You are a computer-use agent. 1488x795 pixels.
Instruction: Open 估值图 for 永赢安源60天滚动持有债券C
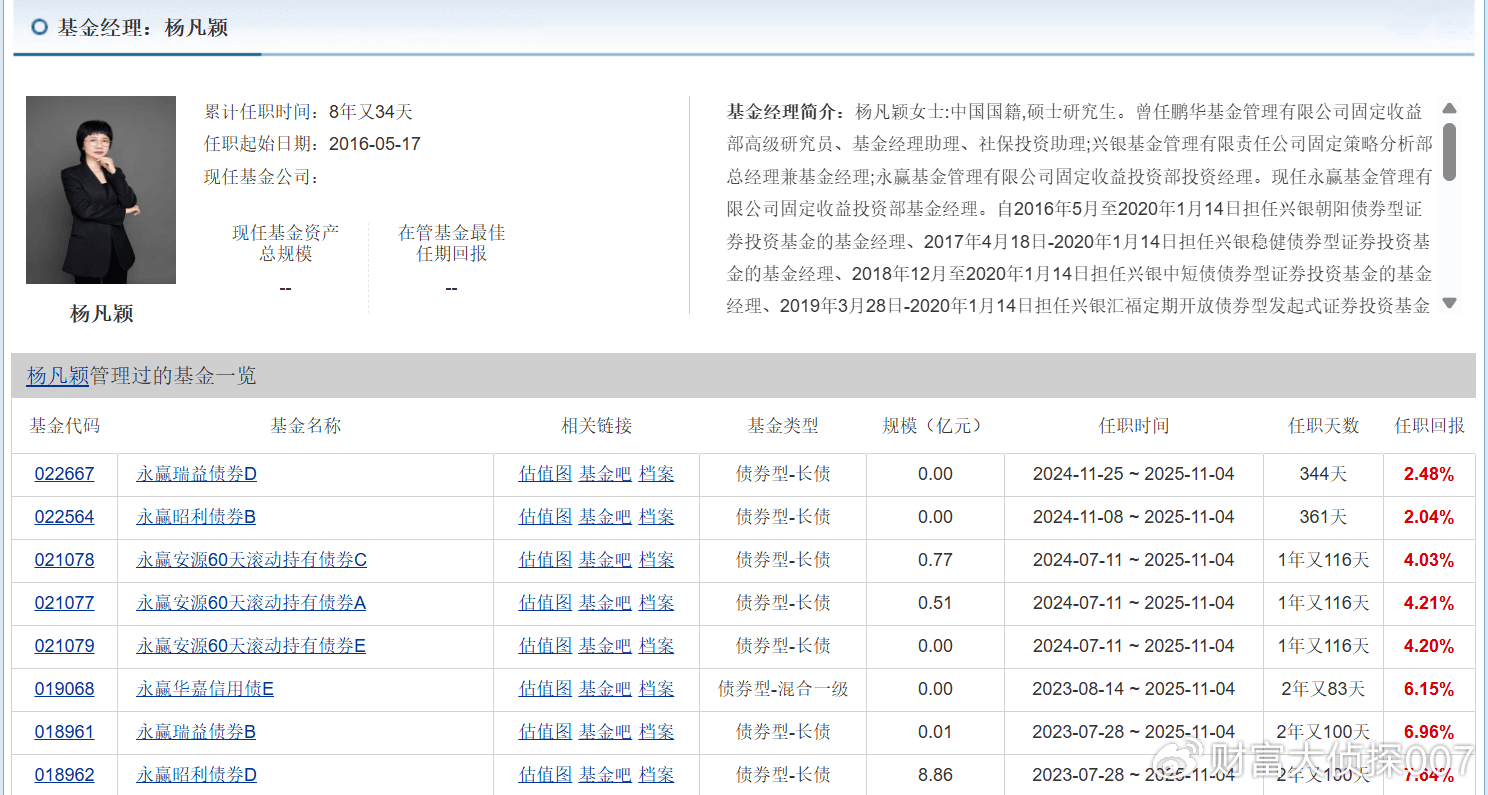pyautogui.click(x=545, y=560)
